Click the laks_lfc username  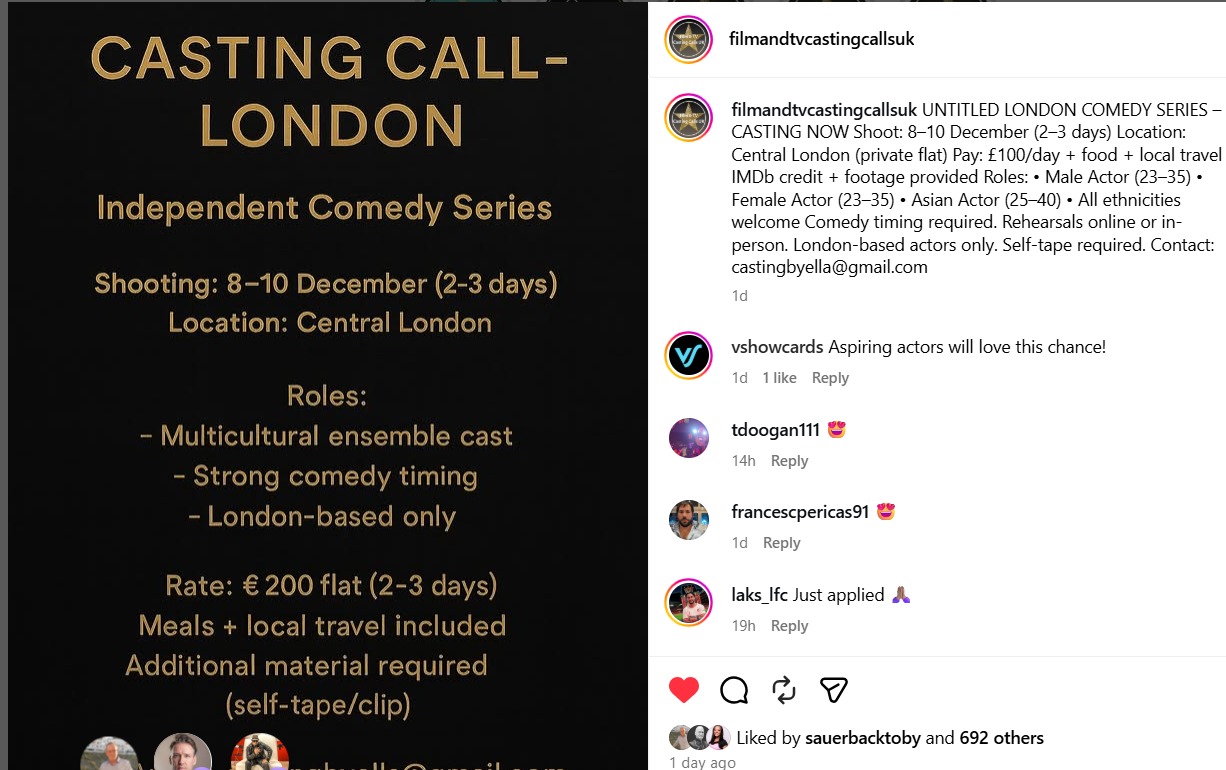click(x=759, y=595)
